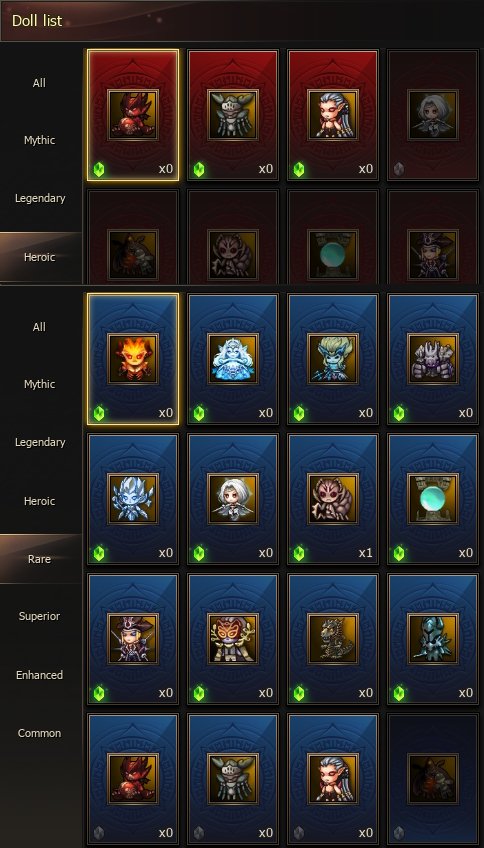Viewport: 484px width, 848px height.
Task: Open the Superior rarity tab
Action: [39, 616]
